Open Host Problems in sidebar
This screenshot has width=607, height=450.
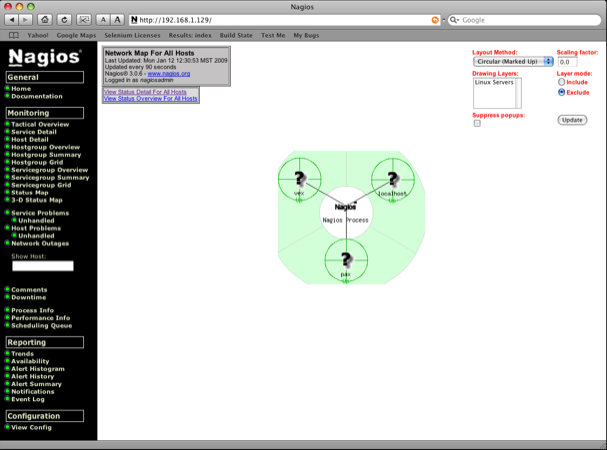(36, 228)
